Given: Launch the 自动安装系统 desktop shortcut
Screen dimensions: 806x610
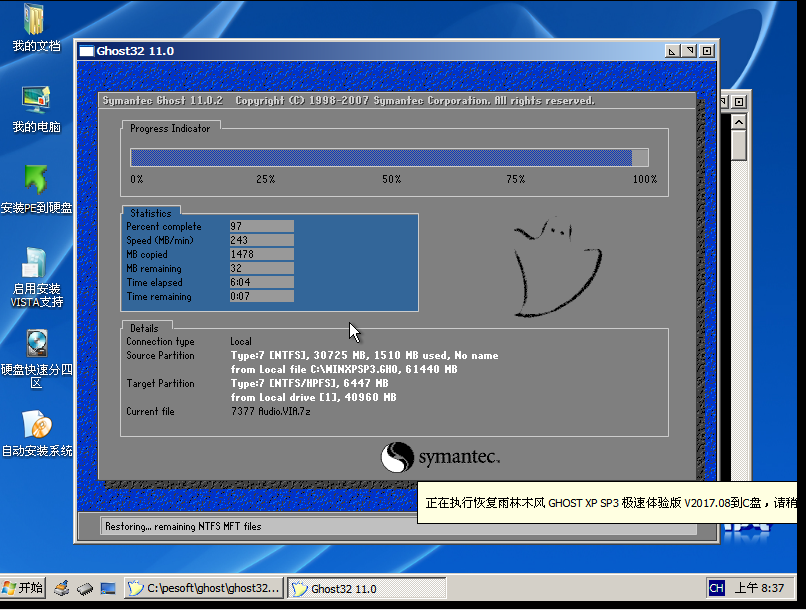Looking at the screenshot, I should click(36, 433).
